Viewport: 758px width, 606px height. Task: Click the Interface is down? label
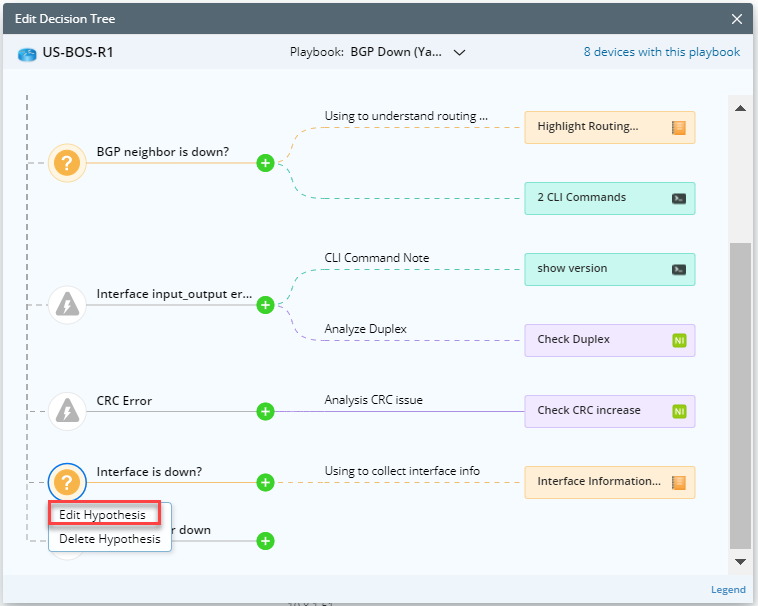[x=149, y=472]
